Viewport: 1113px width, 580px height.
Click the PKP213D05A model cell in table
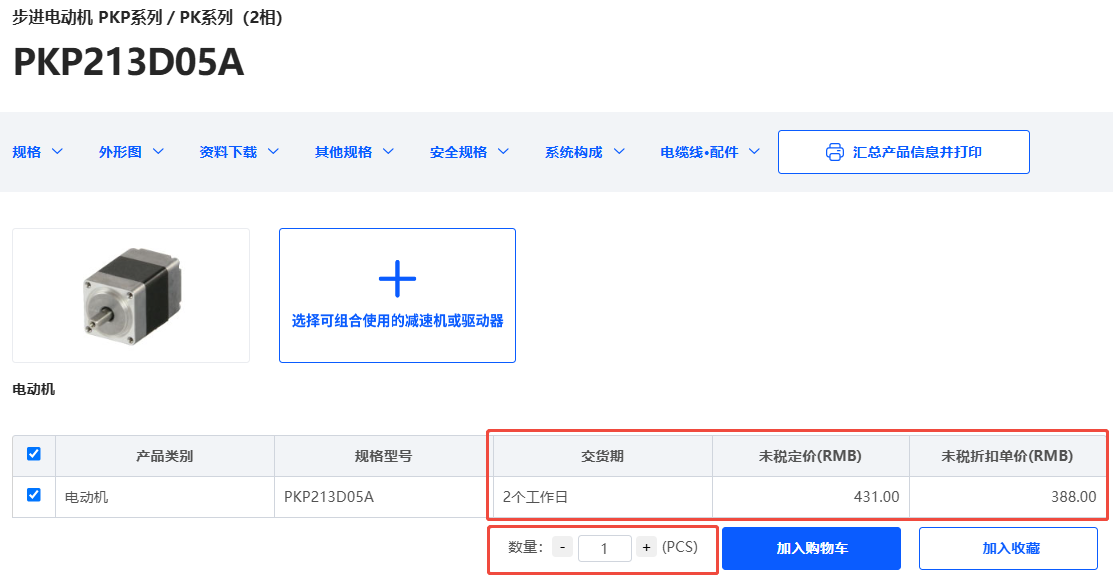point(329,496)
